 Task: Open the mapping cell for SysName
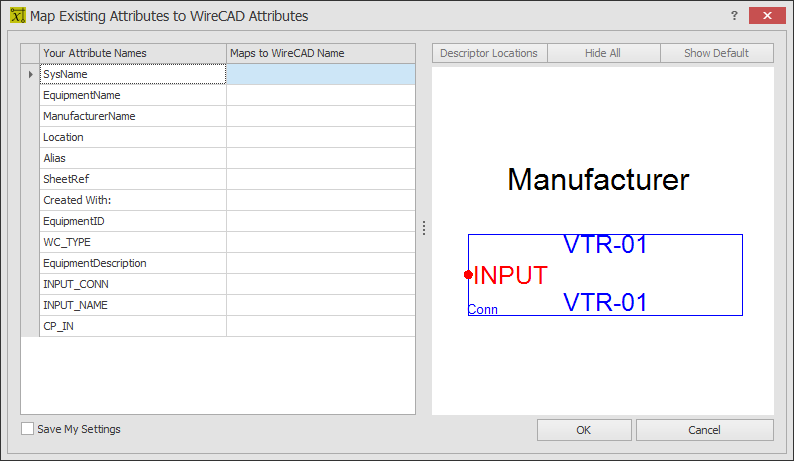pos(321,74)
